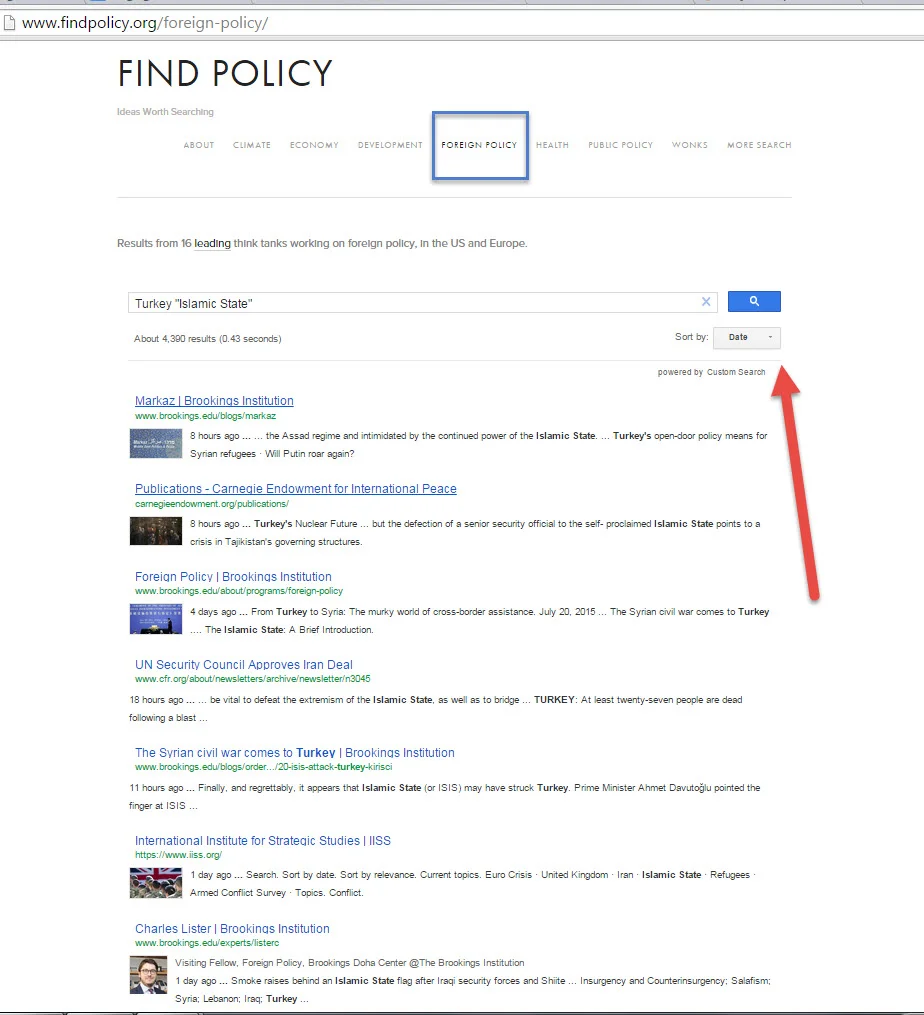924x1015 pixels.
Task: Select the Foreign Policy nav item
Action: pos(479,145)
